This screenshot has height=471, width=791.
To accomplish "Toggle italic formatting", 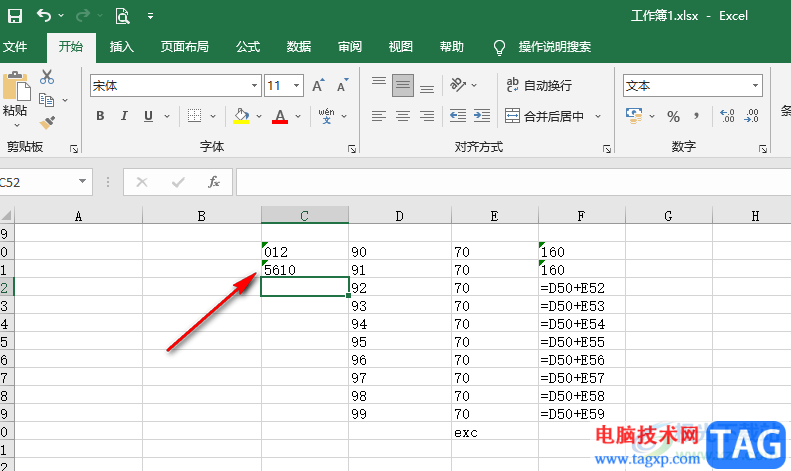I will [x=124, y=116].
